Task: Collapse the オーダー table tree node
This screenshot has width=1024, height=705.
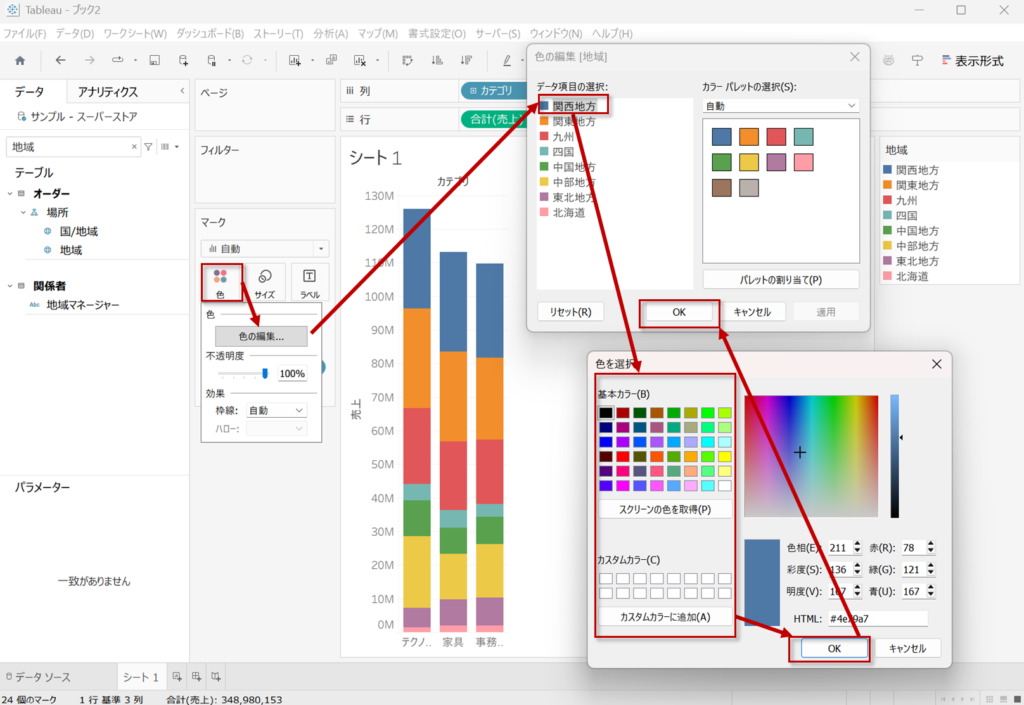Action: (x=10, y=194)
